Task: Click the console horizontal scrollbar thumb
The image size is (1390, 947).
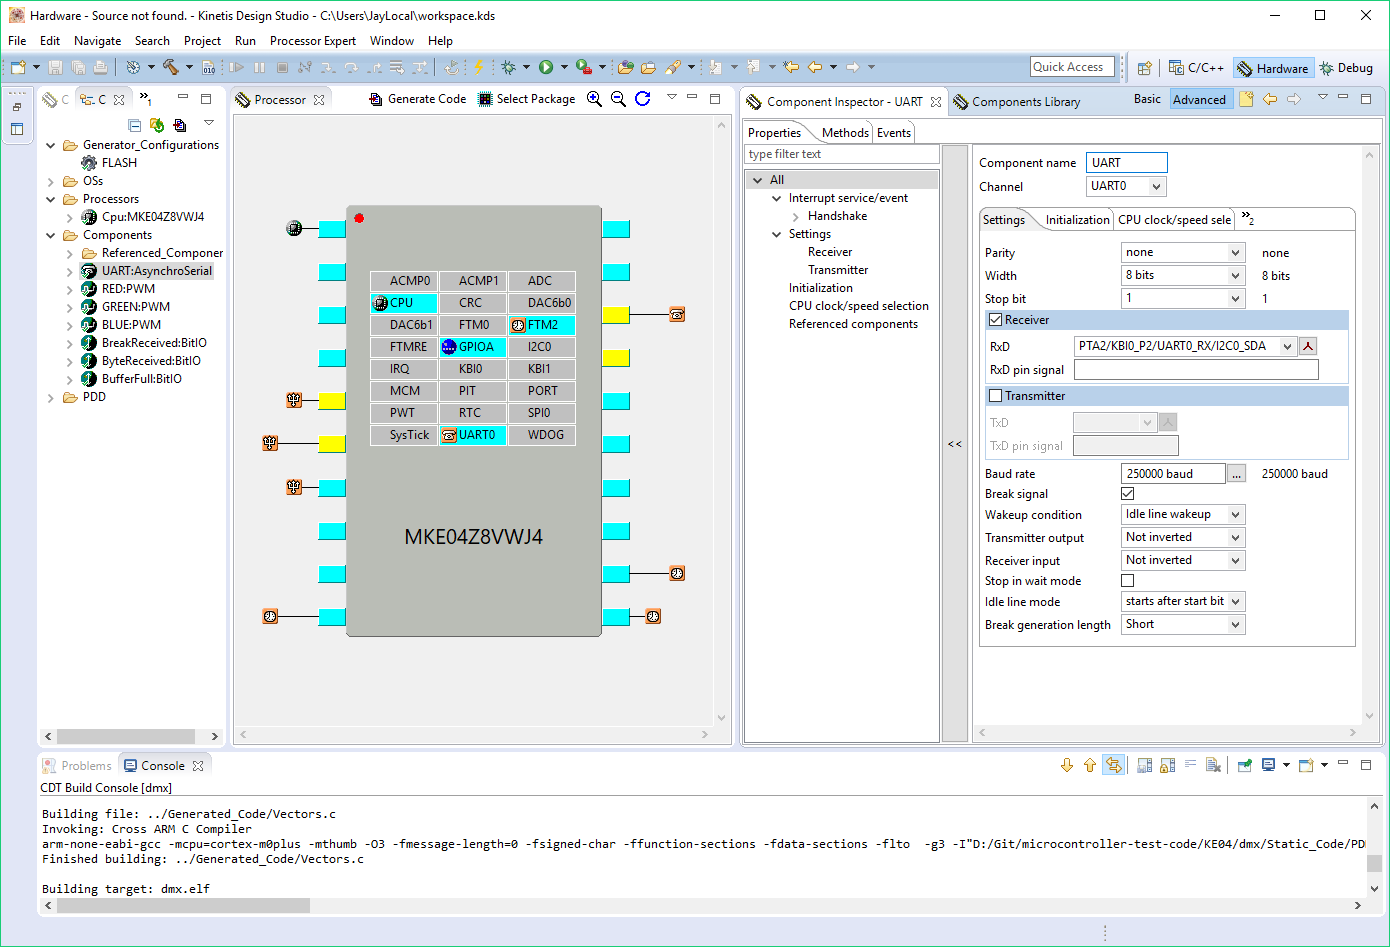Action: (183, 905)
